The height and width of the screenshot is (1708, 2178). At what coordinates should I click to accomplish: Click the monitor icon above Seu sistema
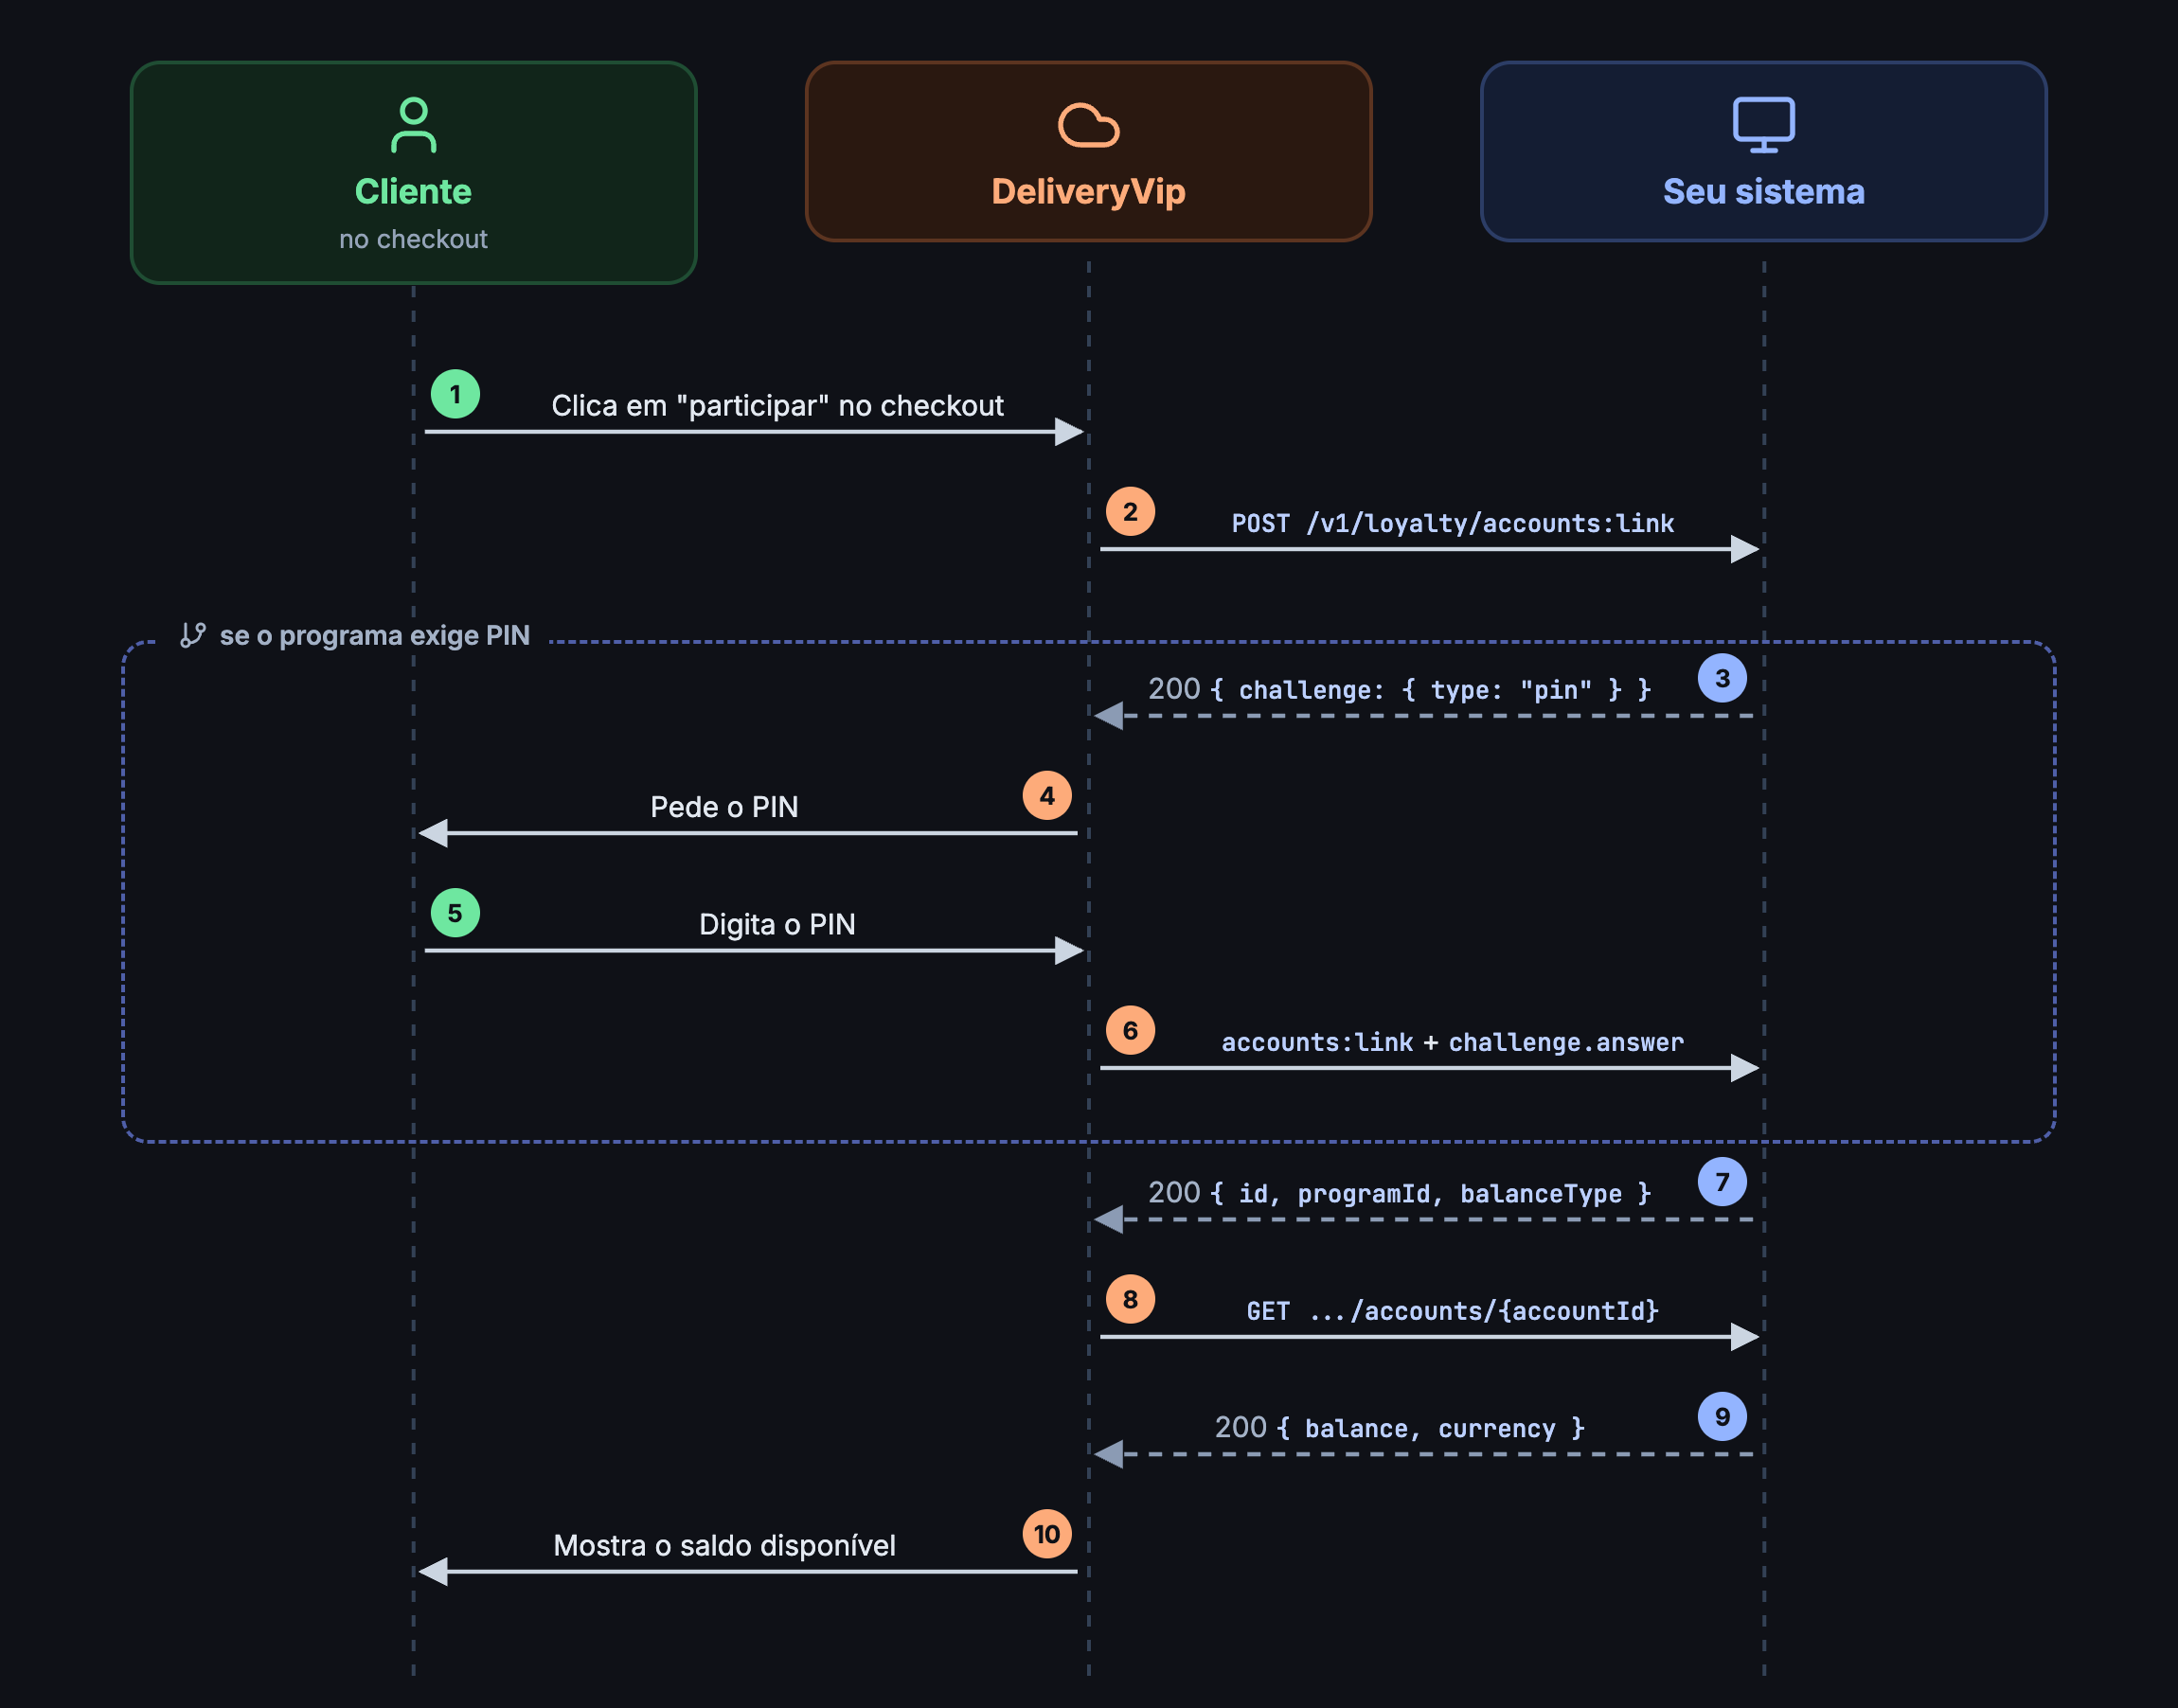1763,125
